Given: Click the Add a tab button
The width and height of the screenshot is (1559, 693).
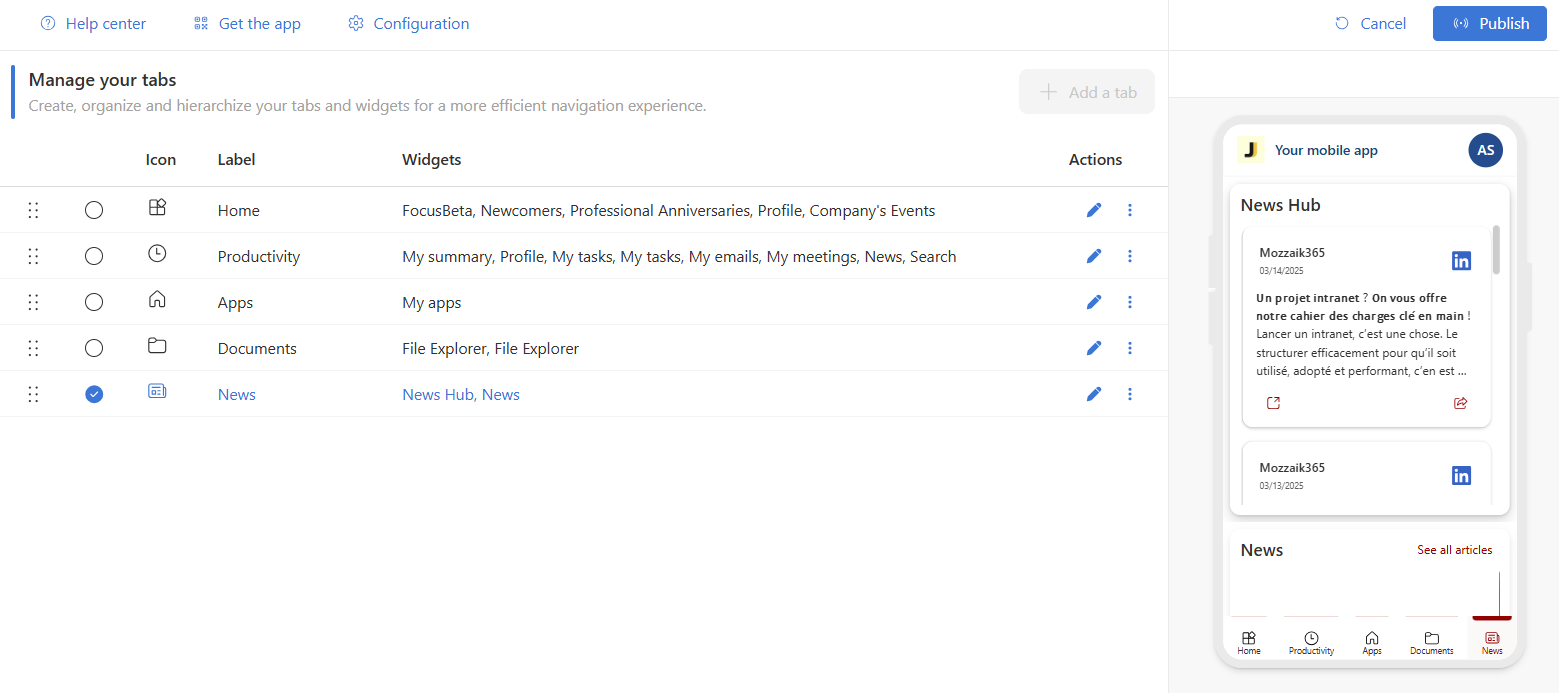Looking at the screenshot, I should (x=1087, y=92).
